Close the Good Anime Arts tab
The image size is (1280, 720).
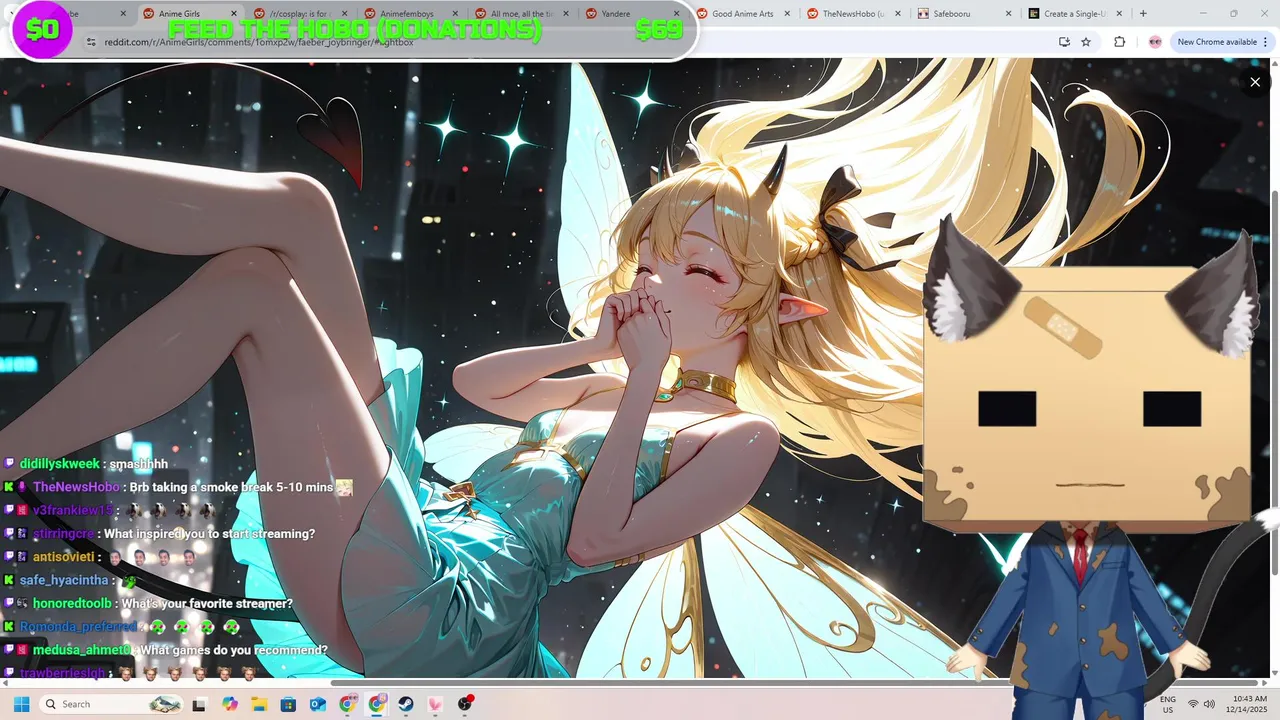click(787, 14)
